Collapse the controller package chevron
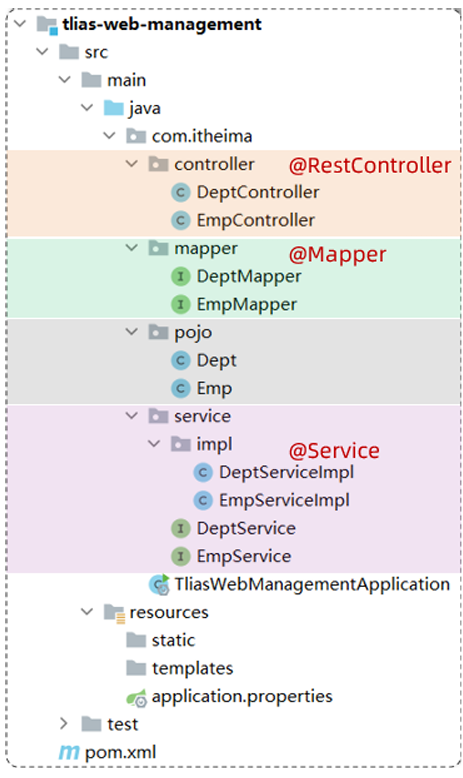The image size is (463, 778). (x=132, y=163)
